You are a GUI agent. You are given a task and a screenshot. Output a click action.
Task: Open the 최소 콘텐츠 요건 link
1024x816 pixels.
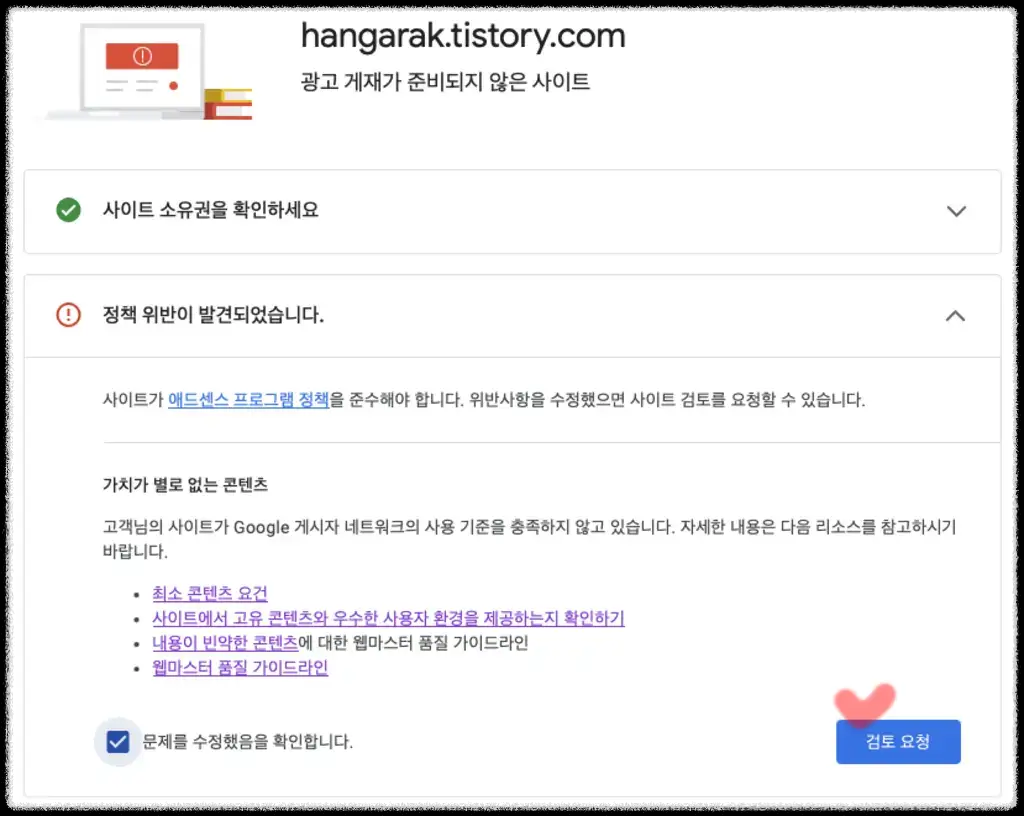(x=210, y=593)
